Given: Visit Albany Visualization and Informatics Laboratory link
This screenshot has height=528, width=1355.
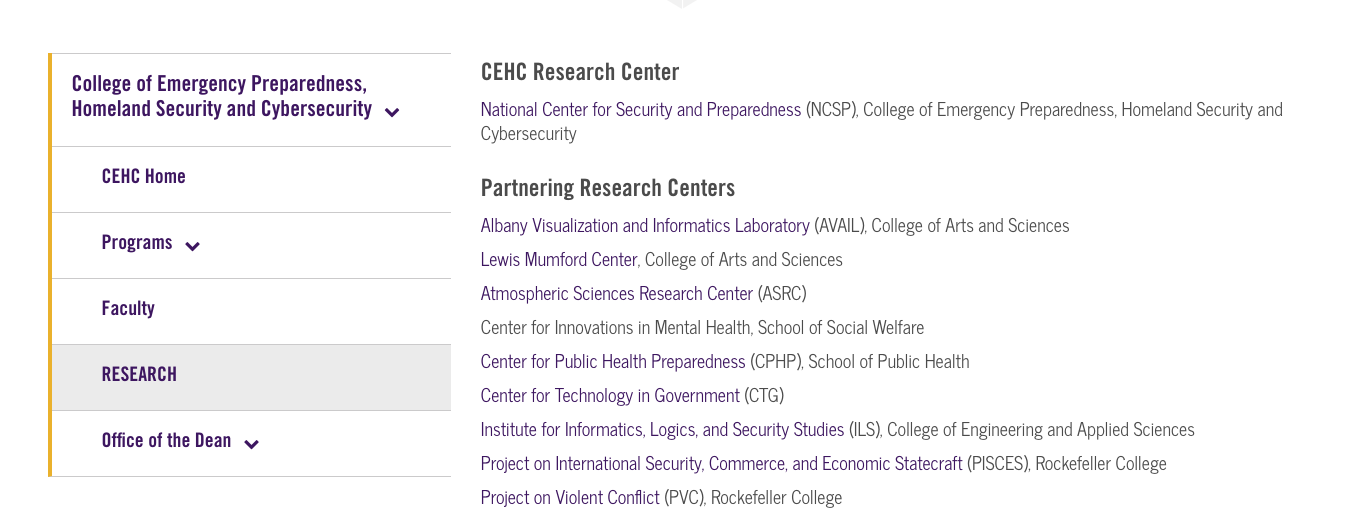Looking at the screenshot, I should coord(645,226).
